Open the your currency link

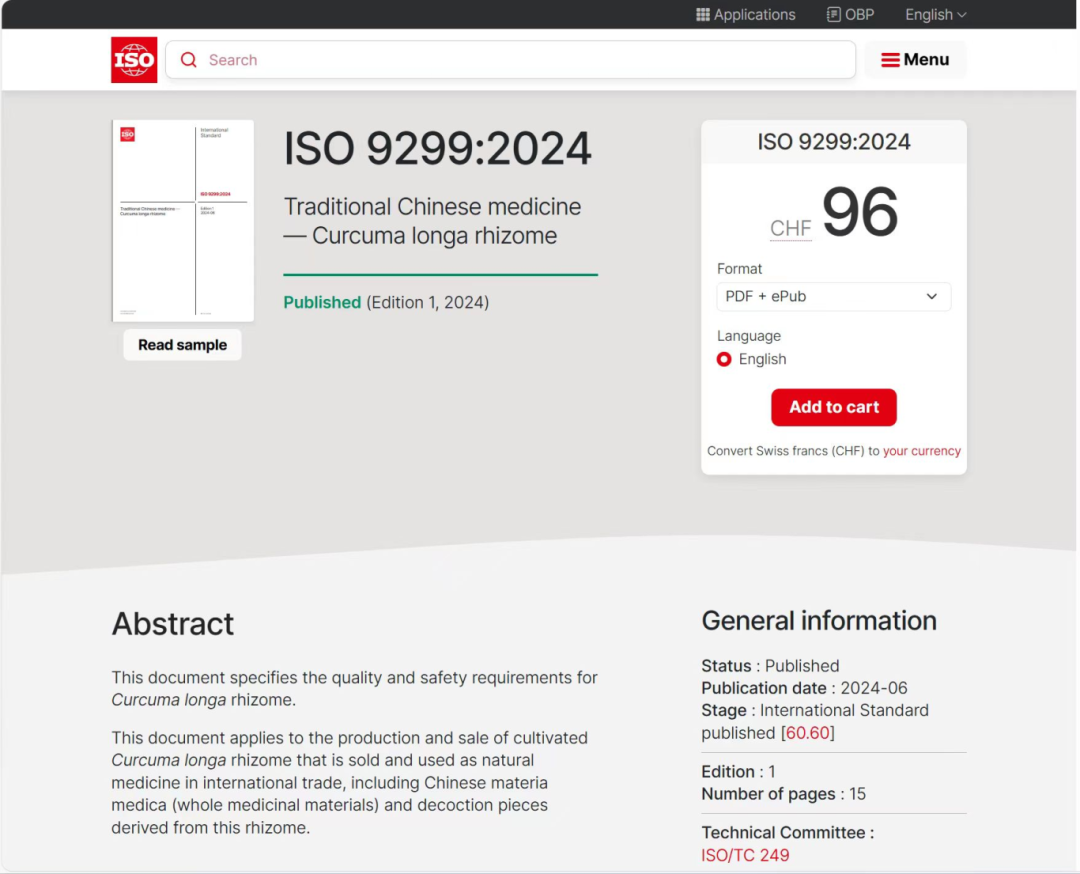pyautogui.click(x=922, y=451)
